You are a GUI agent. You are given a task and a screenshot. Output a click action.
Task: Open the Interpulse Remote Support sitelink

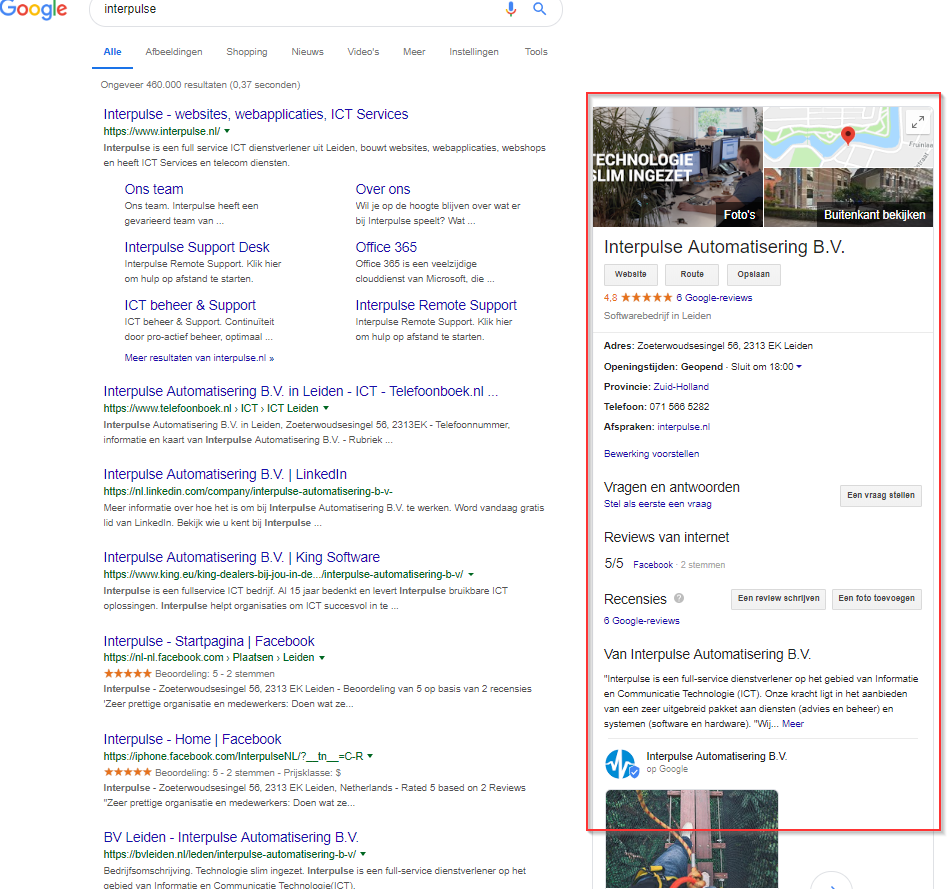tap(436, 305)
